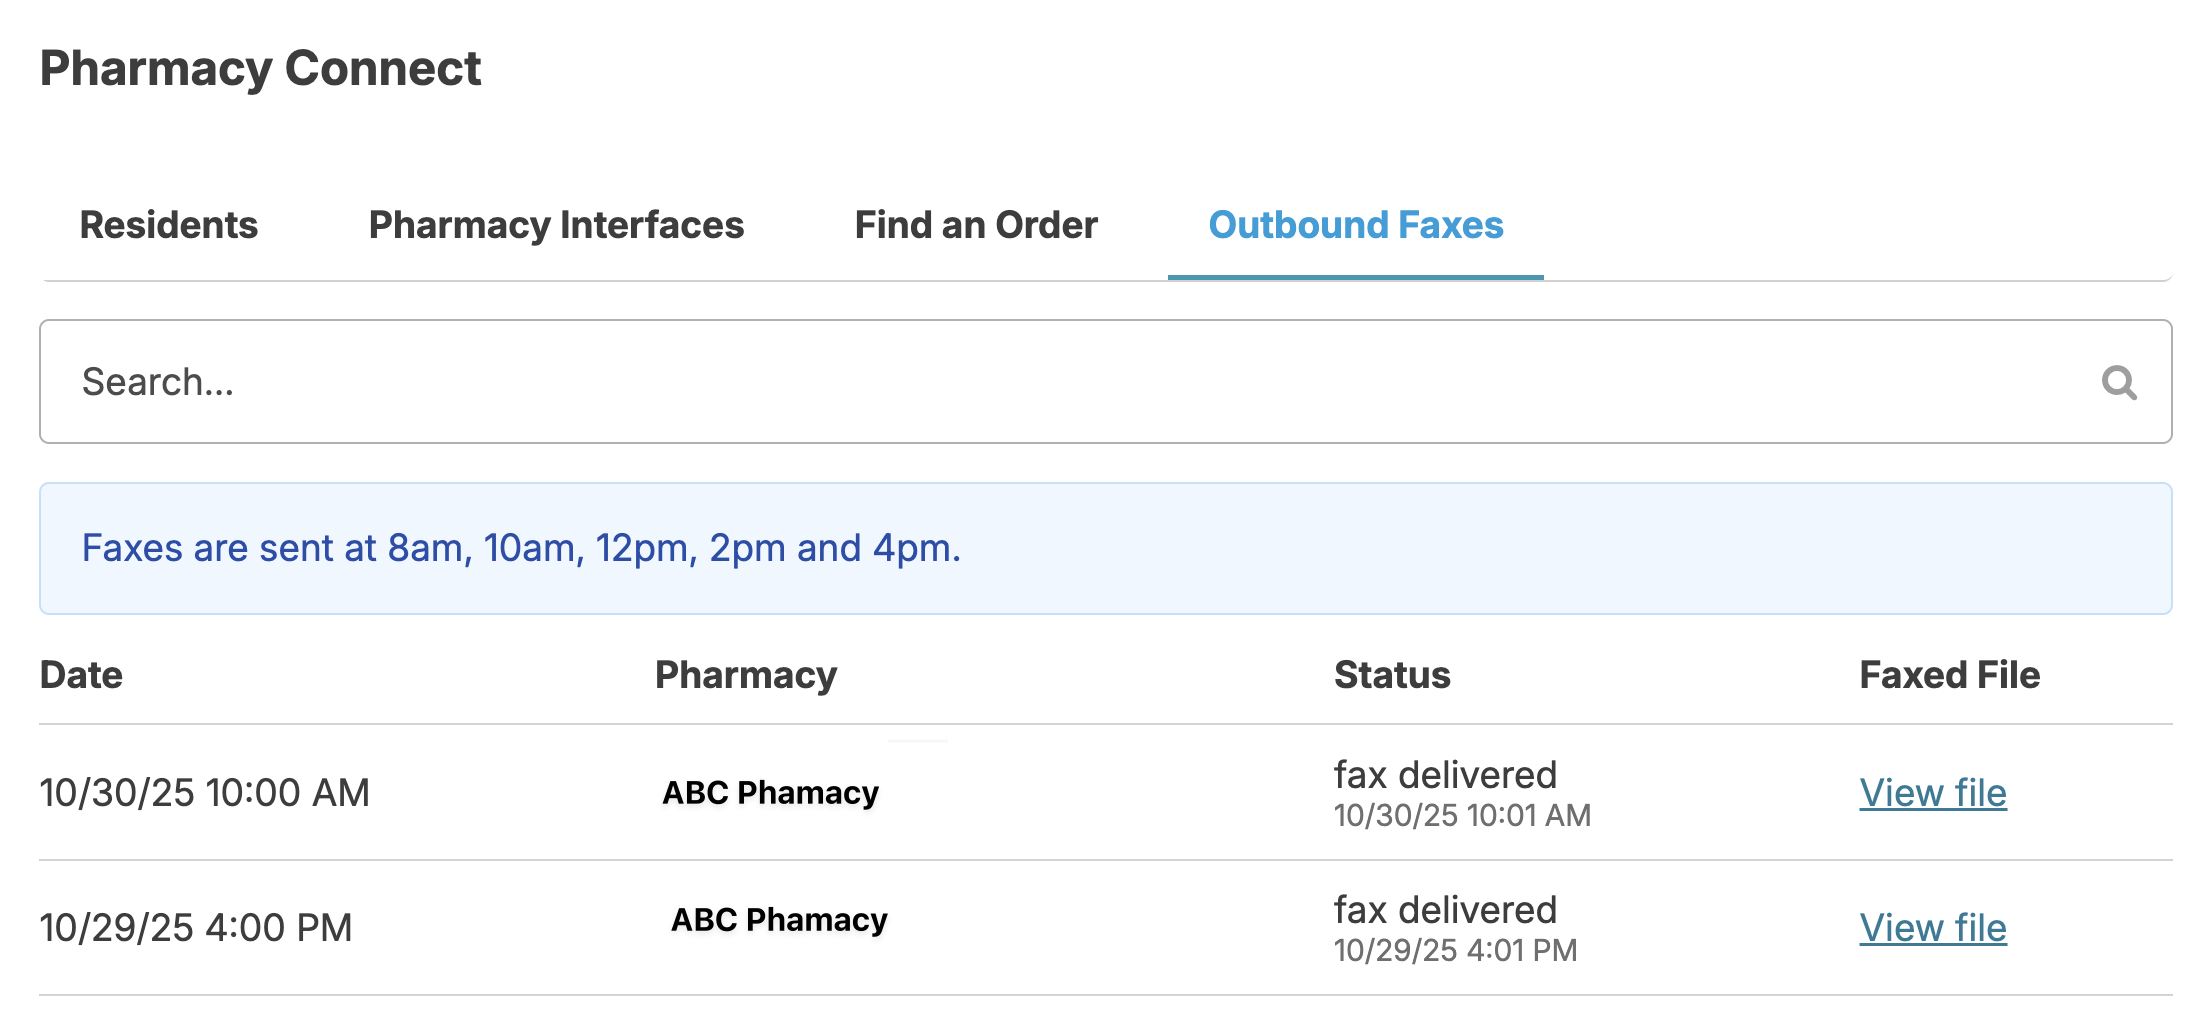2202x1010 pixels.
Task: Click the Pharmacy column header
Action: point(745,675)
